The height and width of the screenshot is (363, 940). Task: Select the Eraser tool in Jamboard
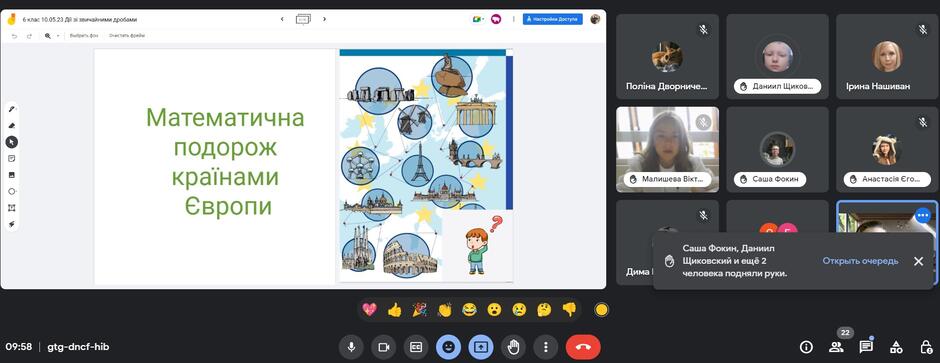(11, 125)
